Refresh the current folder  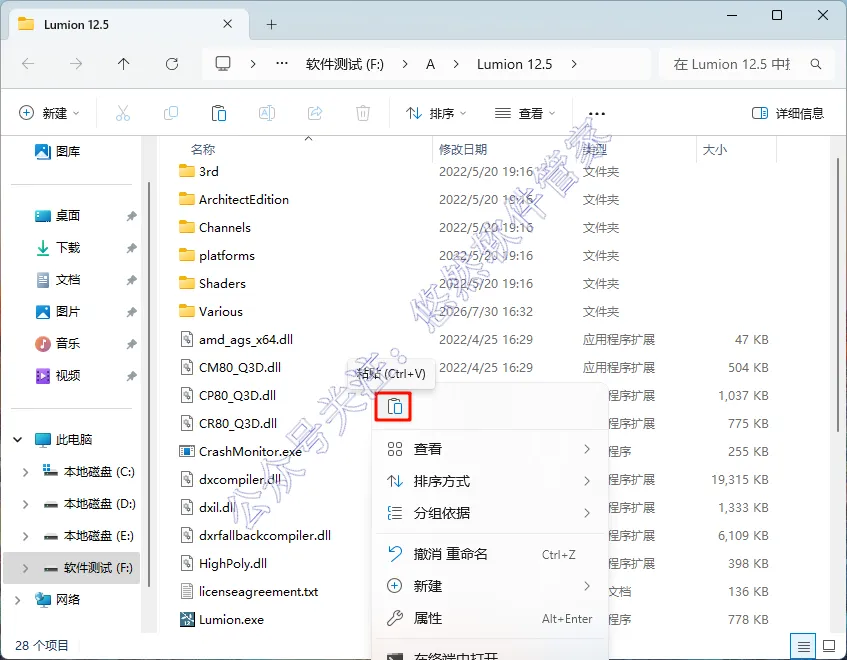pos(172,64)
